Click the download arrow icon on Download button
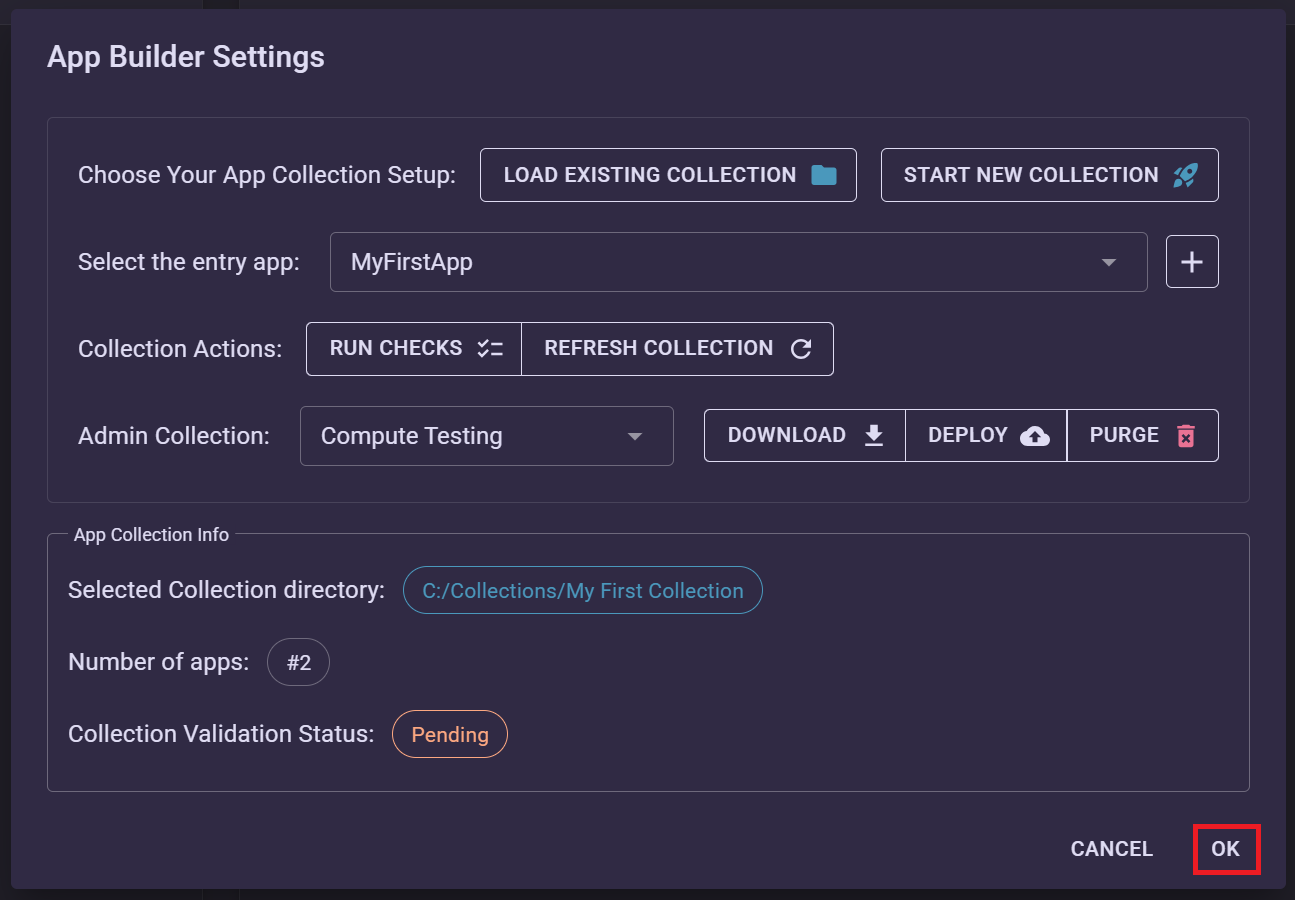Screen dimensions: 1295x900 (873, 435)
